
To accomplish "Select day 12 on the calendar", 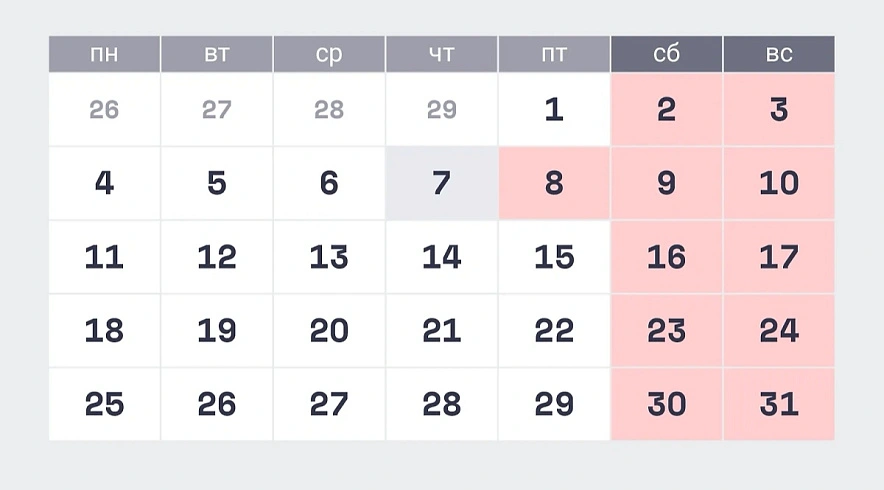I will point(217,257).
